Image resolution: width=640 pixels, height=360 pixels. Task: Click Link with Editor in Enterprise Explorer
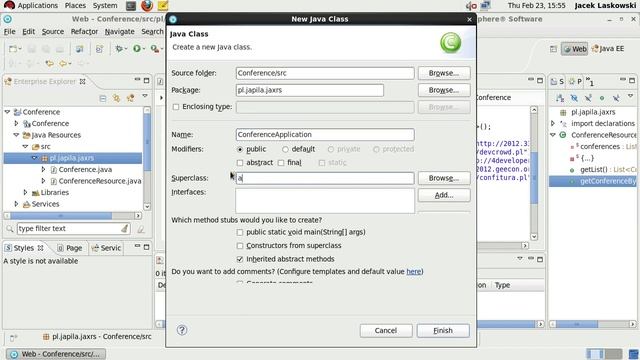[117, 98]
